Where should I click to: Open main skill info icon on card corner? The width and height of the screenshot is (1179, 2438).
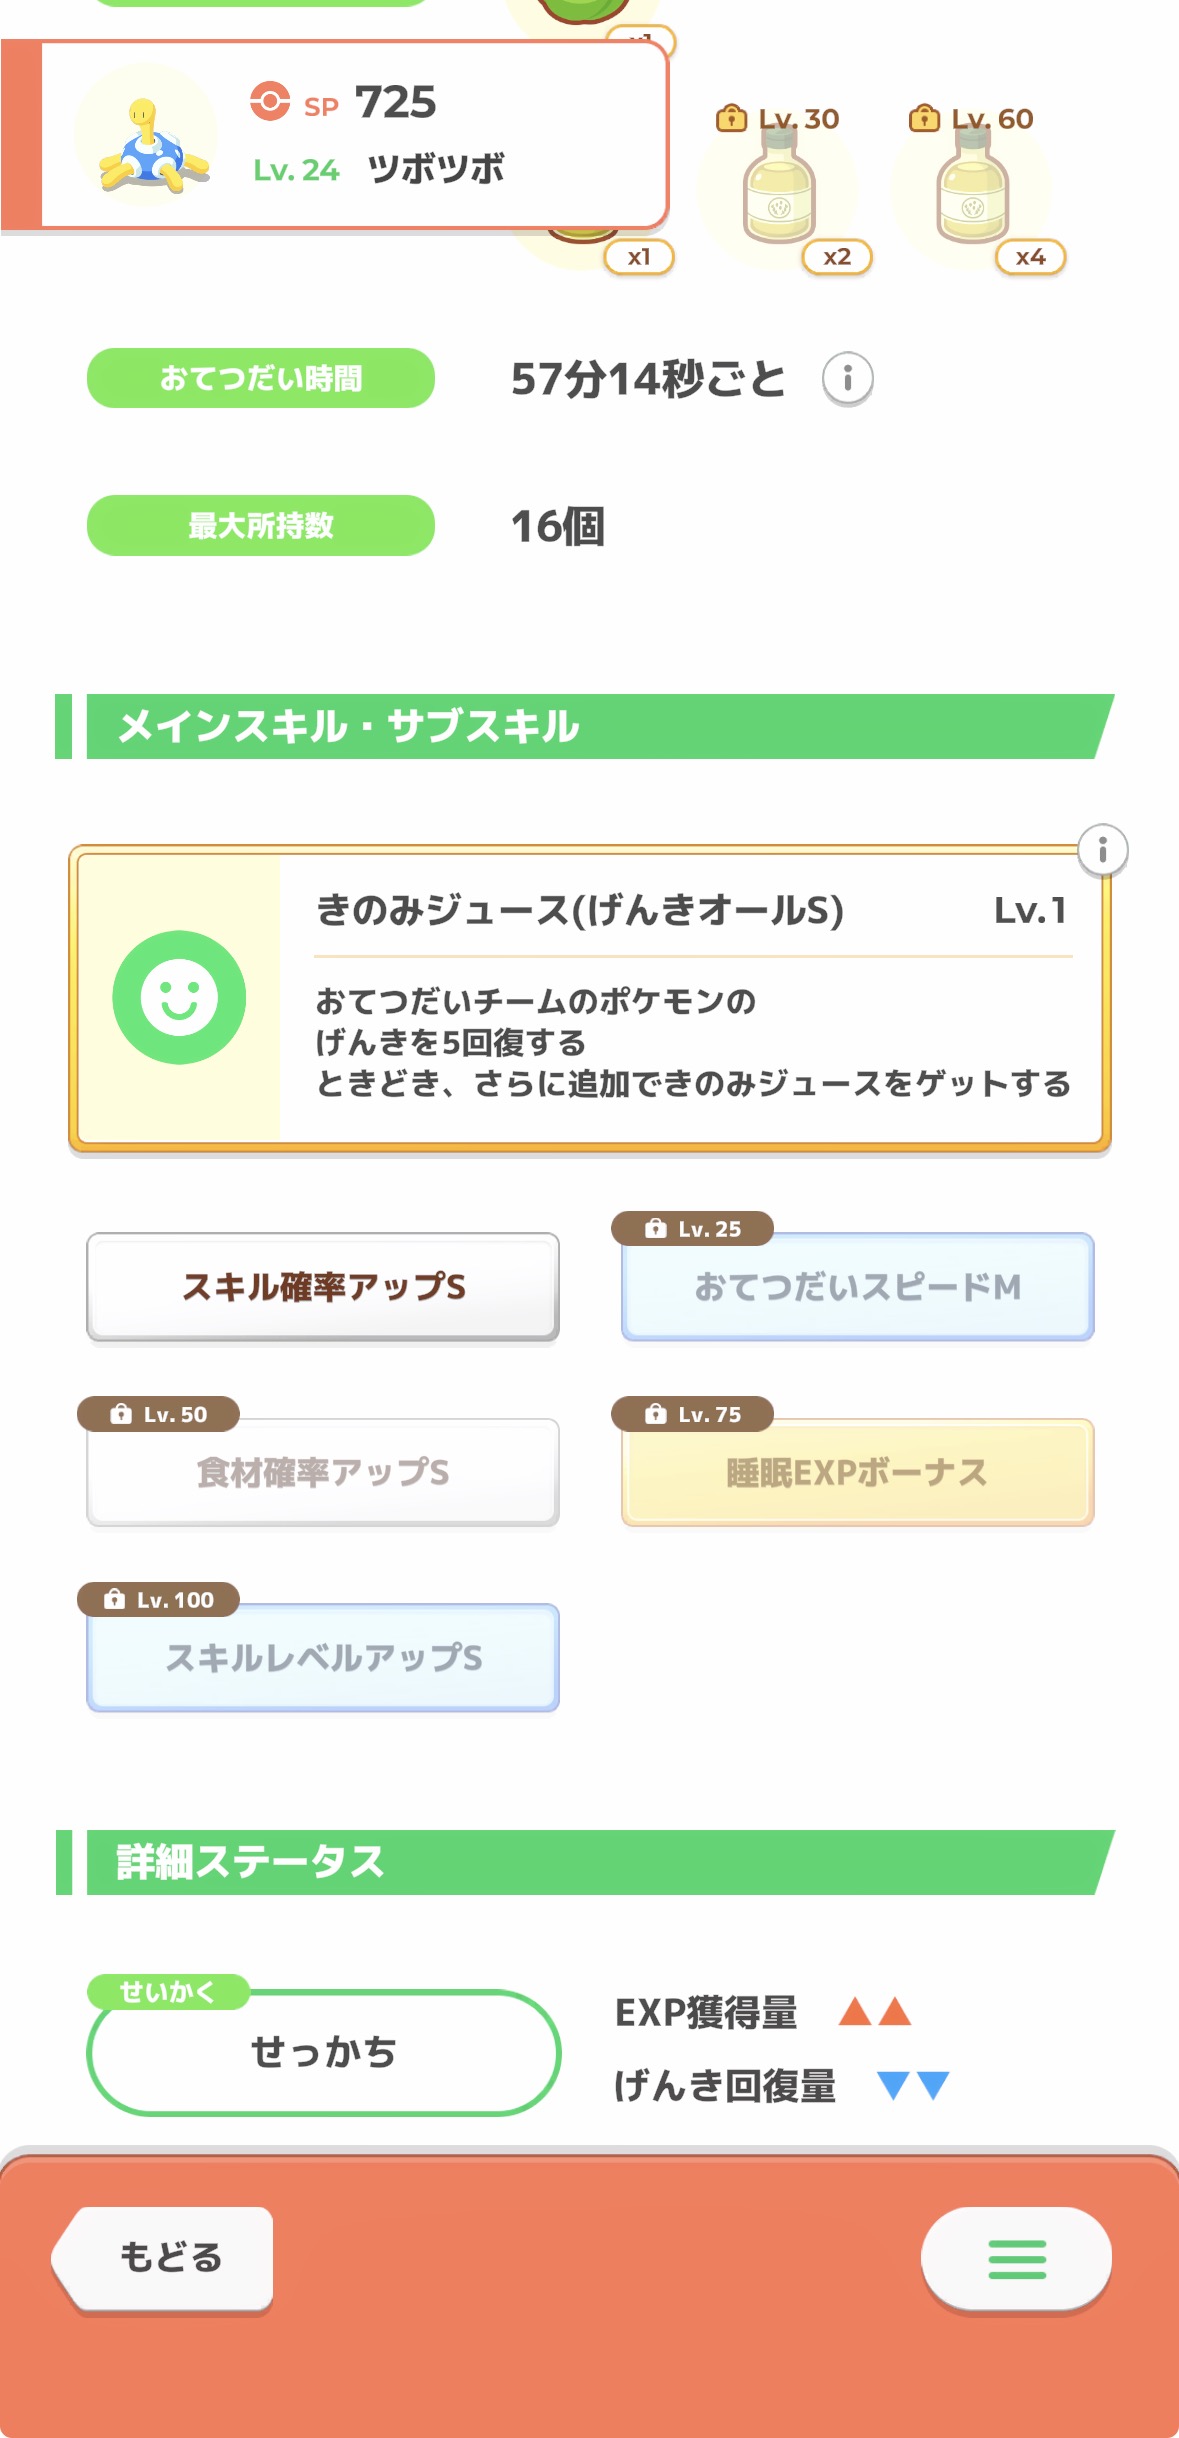(x=1102, y=851)
